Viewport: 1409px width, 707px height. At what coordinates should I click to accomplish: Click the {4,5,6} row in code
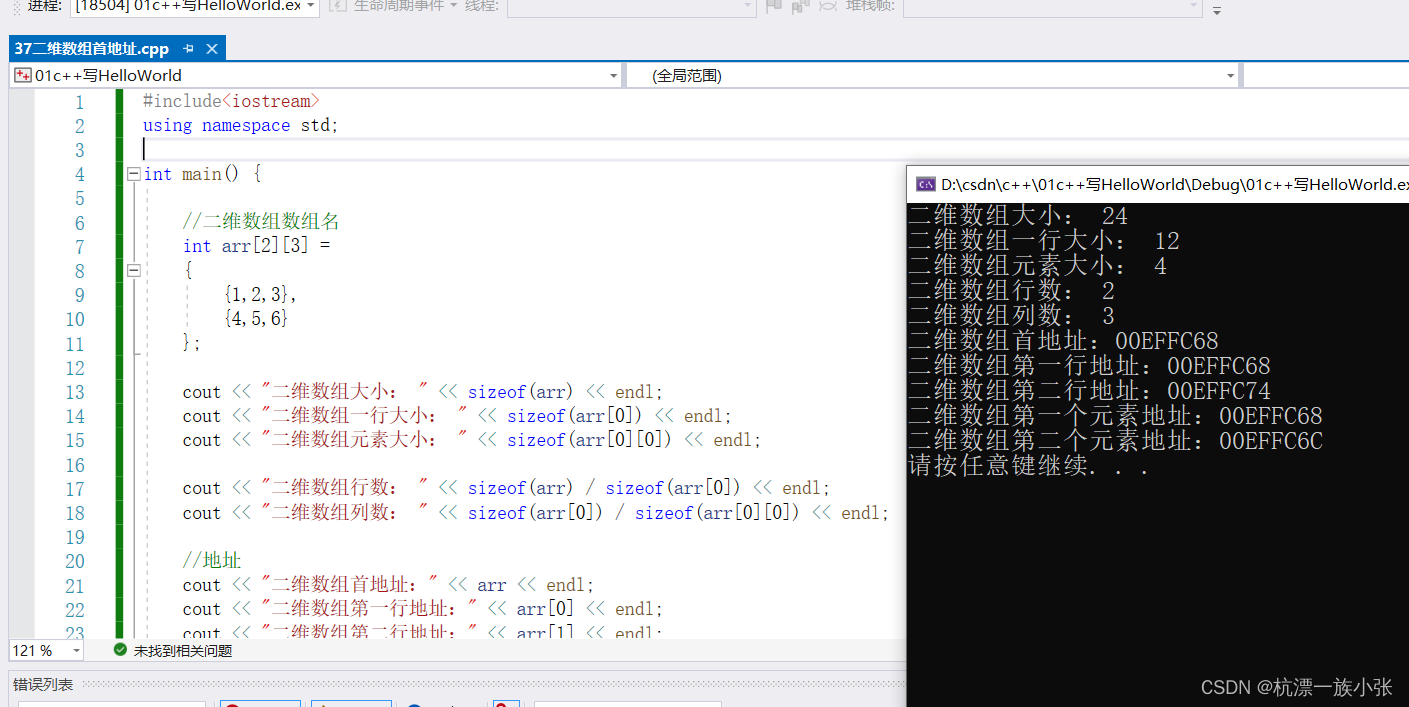click(256, 319)
